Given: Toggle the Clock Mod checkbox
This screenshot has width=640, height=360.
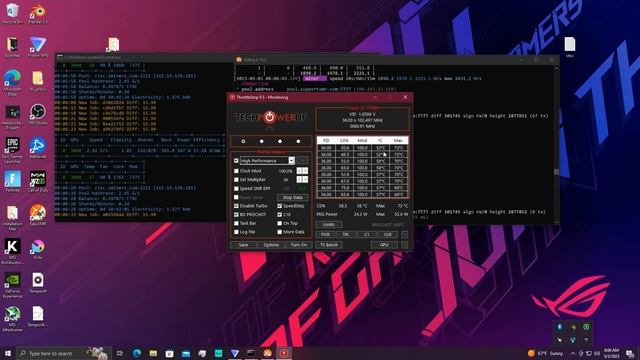Looking at the screenshot, I should pos(236,171).
